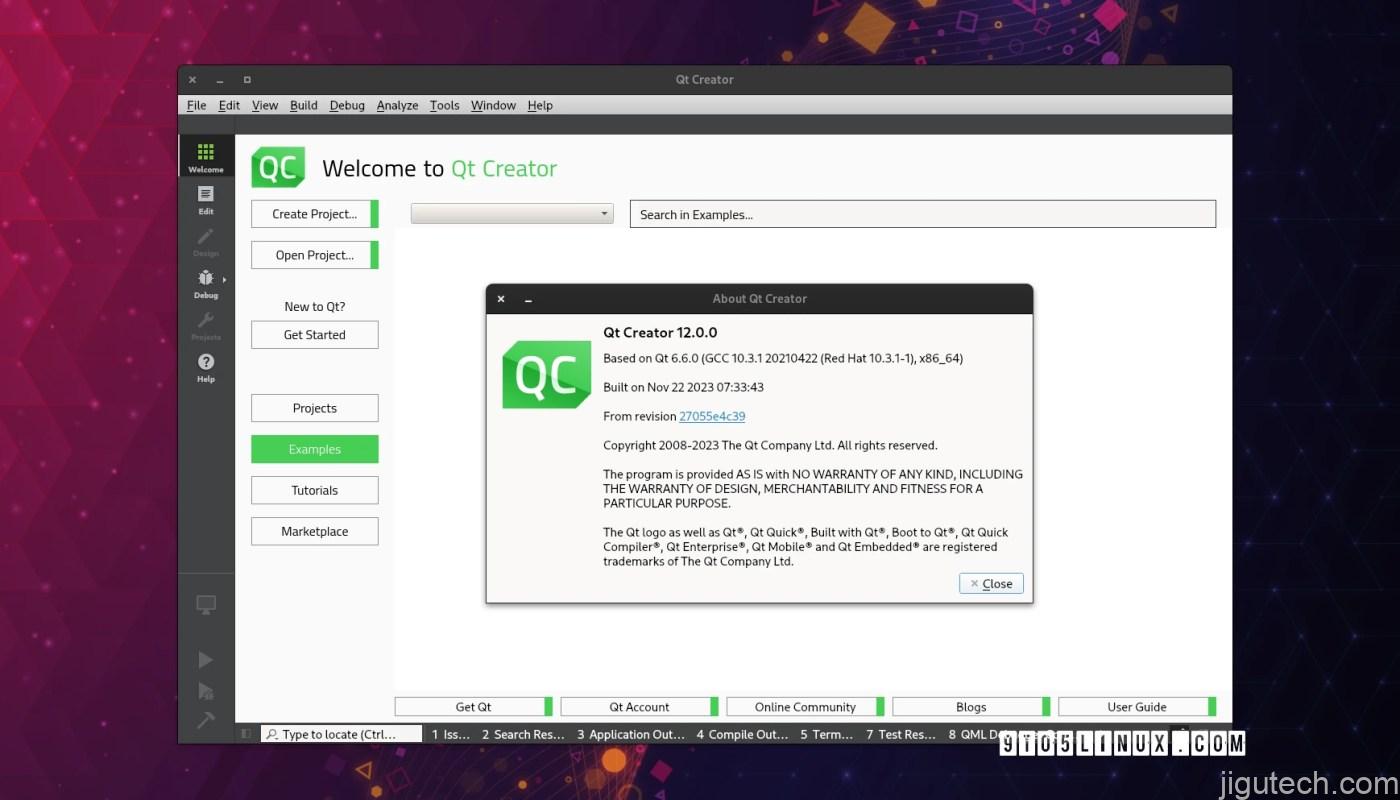This screenshot has width=1400, height=800.
Task: Open the Debug menu
Action: [347, 105]
